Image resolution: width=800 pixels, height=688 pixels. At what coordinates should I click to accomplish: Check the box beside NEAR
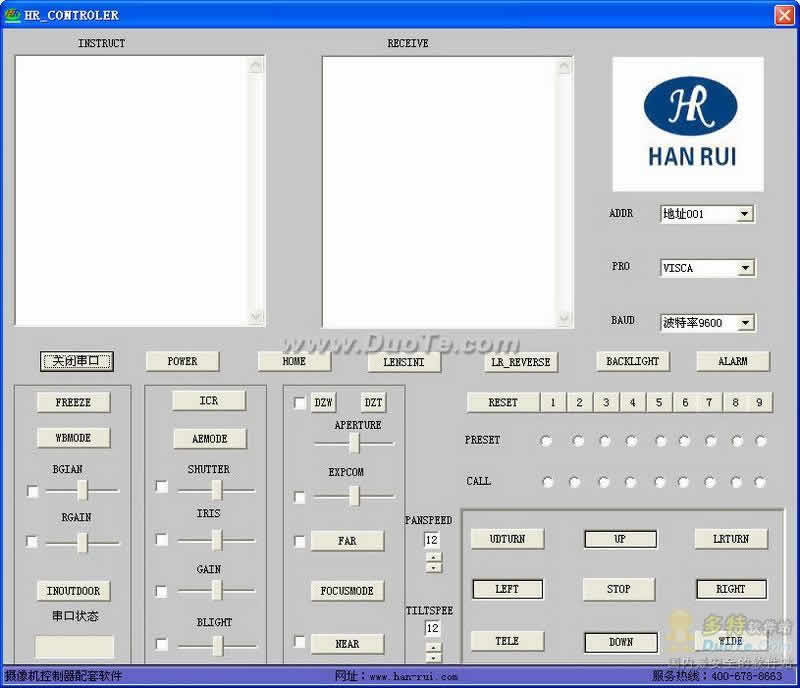tap(299, 642)
